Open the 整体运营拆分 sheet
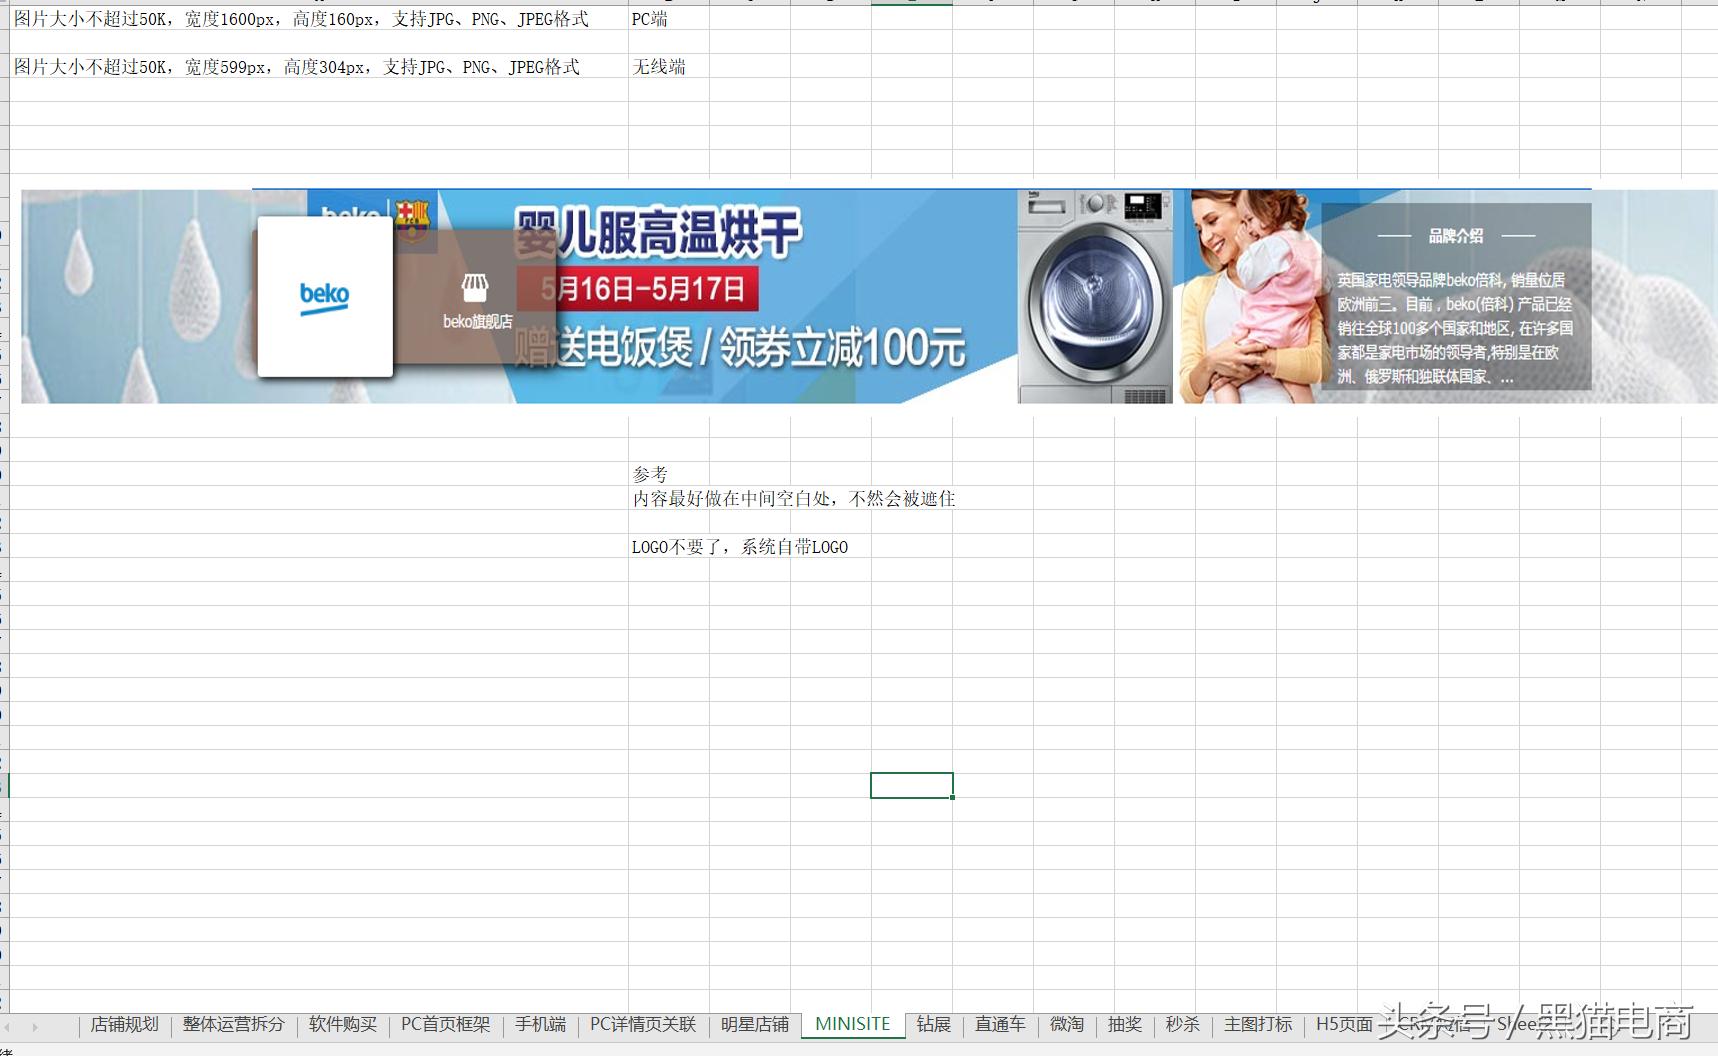This screenshot has width=1718, height=1056. tap(234, 1025)
